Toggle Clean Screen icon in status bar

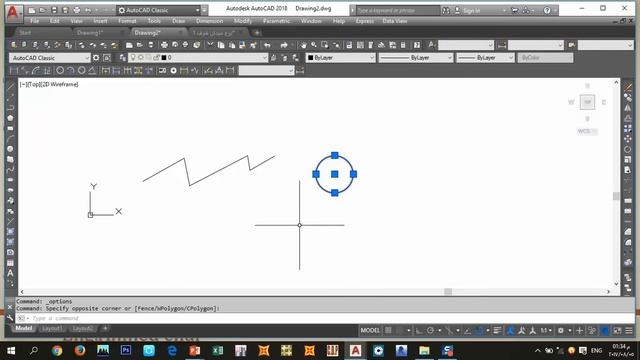618,331
